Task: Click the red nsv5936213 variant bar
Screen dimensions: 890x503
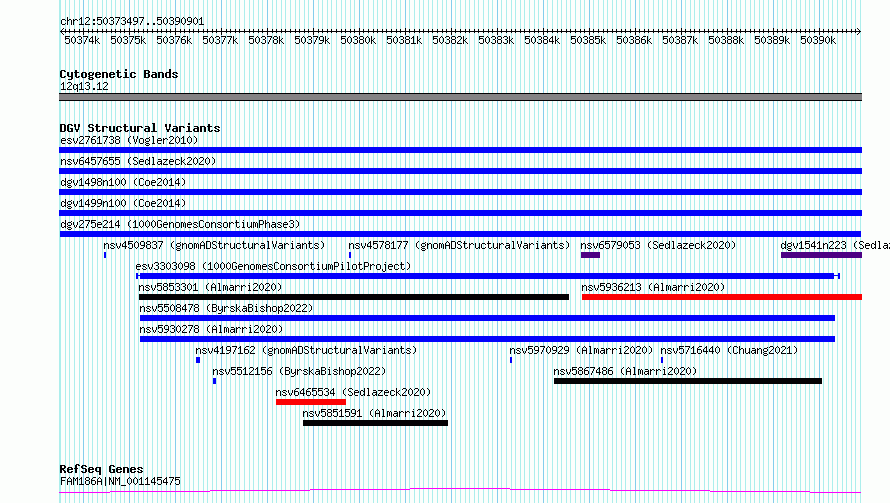Action: 722,297
